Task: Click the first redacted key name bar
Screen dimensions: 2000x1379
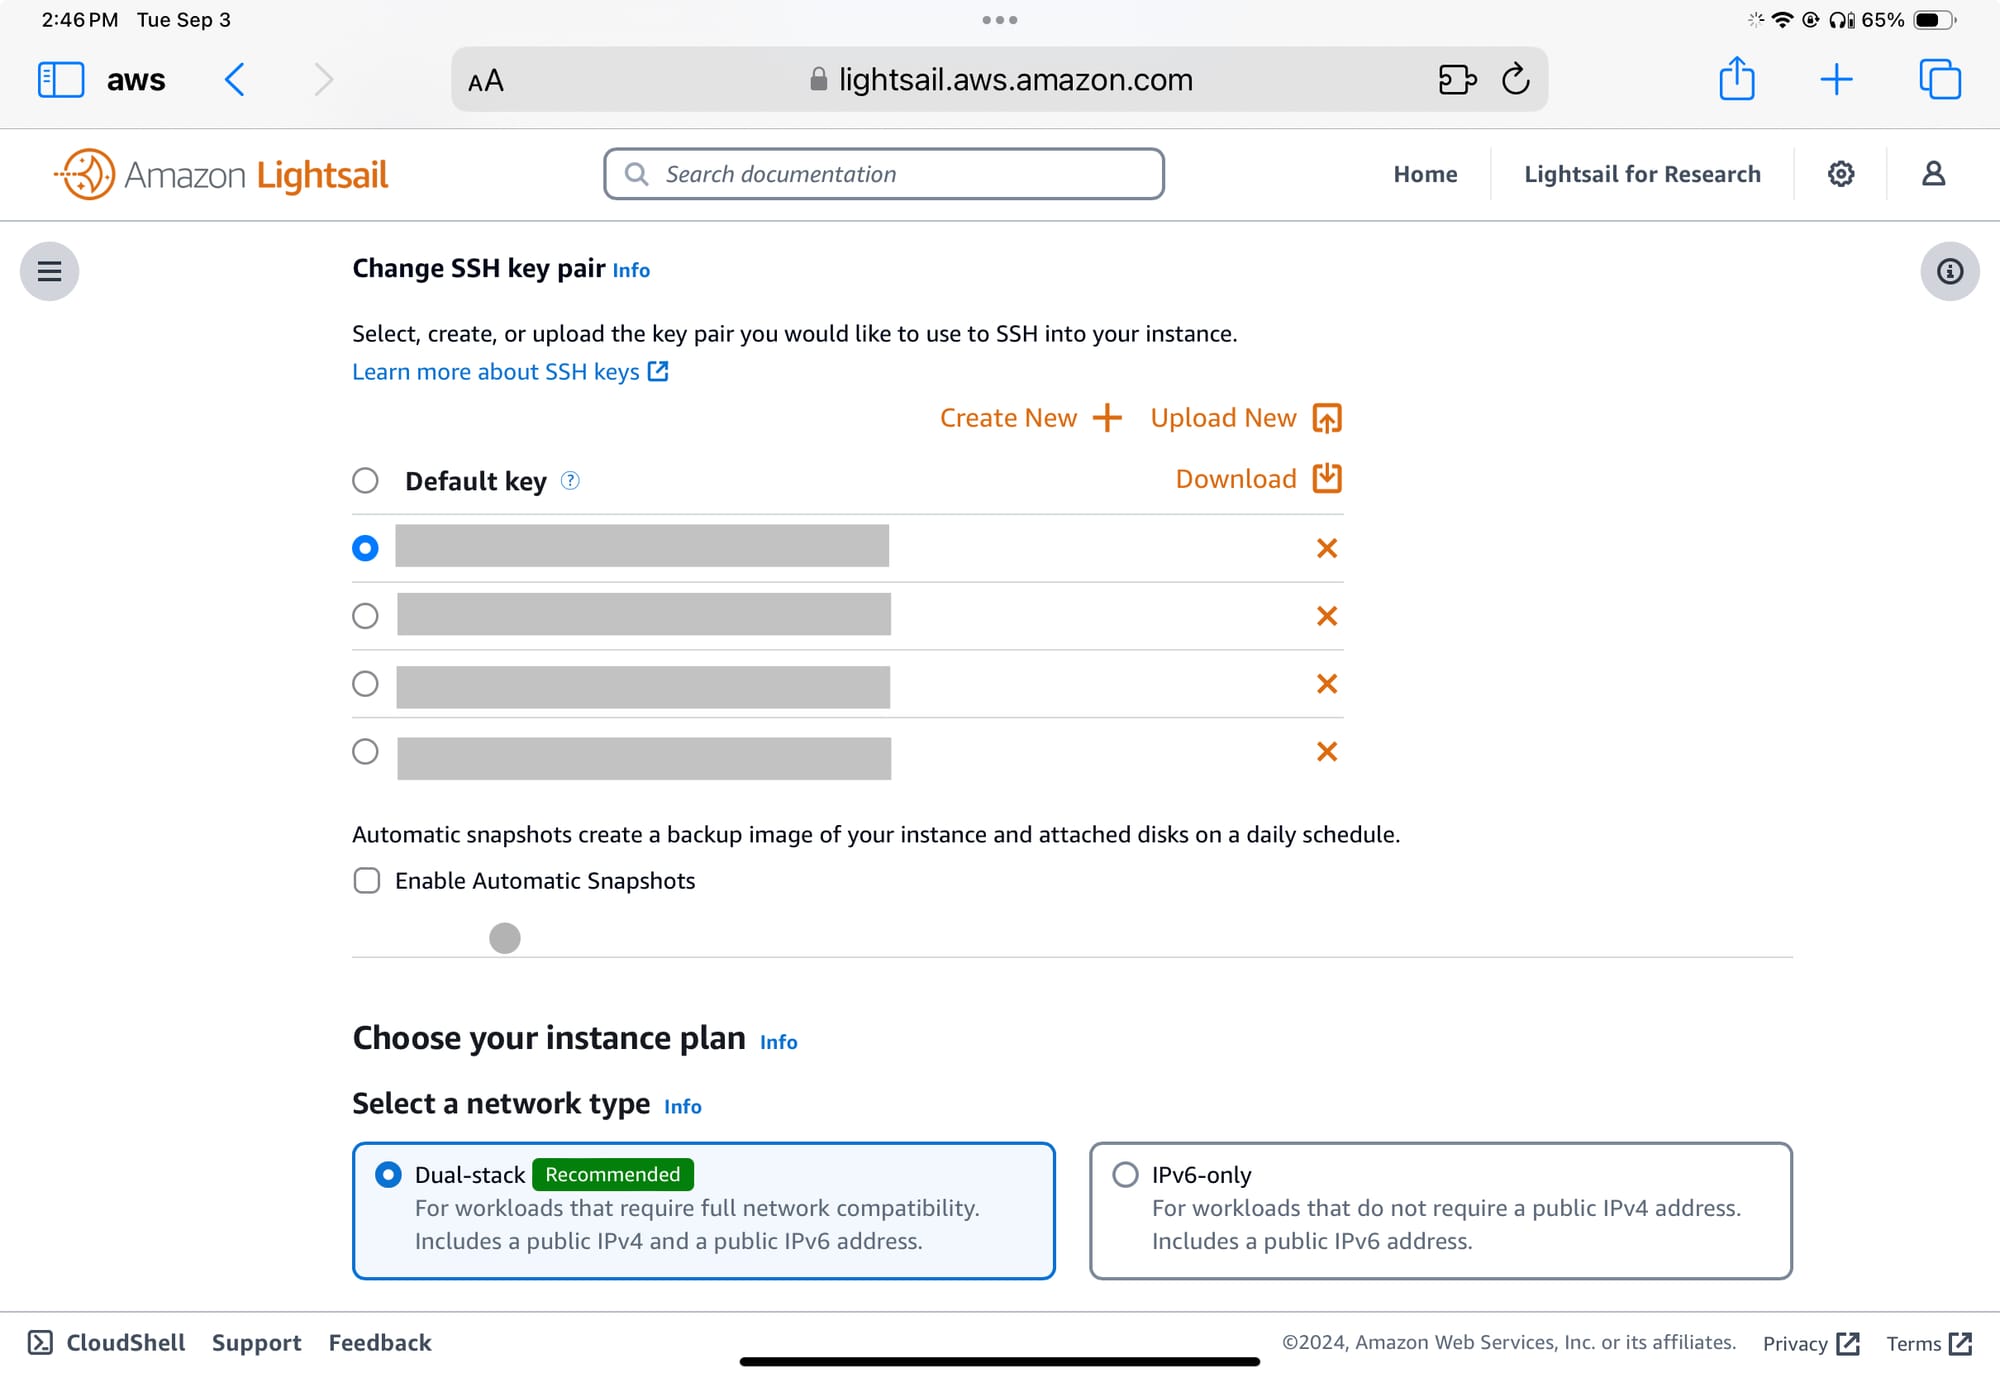Action: coord(642,546)
